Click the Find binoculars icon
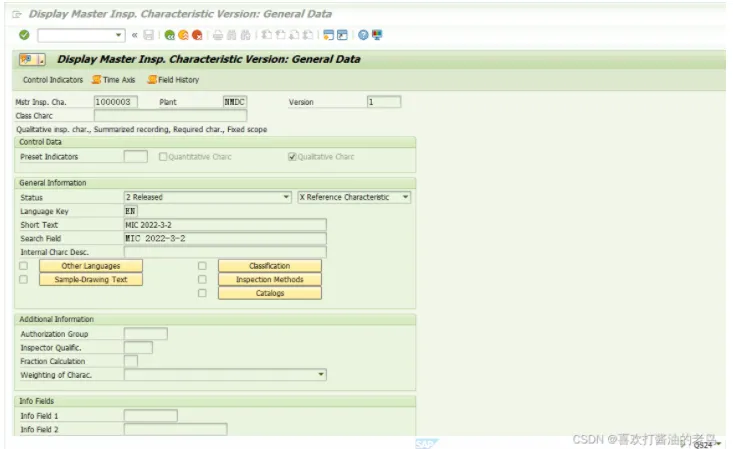This screenshot has width=733, height=449. point(231,35)
